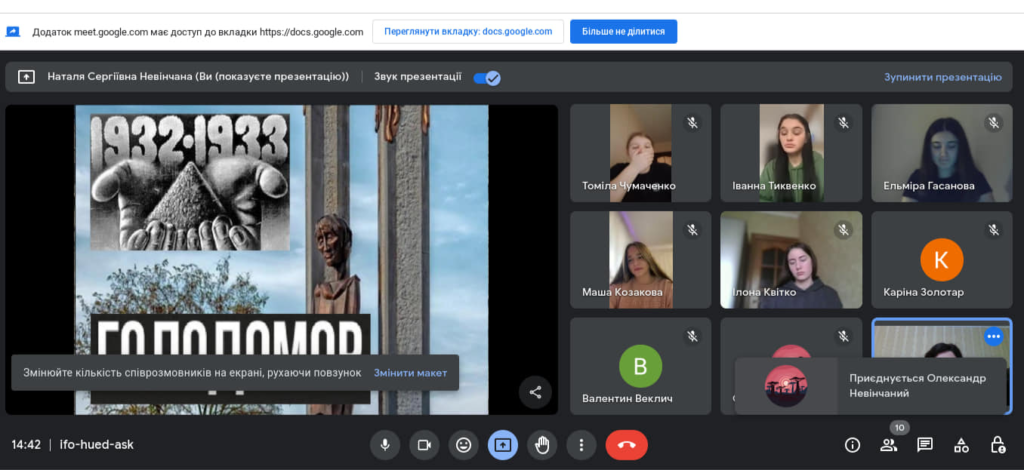The height and width of the screenshot is (470, 1024).
Task: Click the Ельміра Гасанова video tile
Action: tap(942, 153)
